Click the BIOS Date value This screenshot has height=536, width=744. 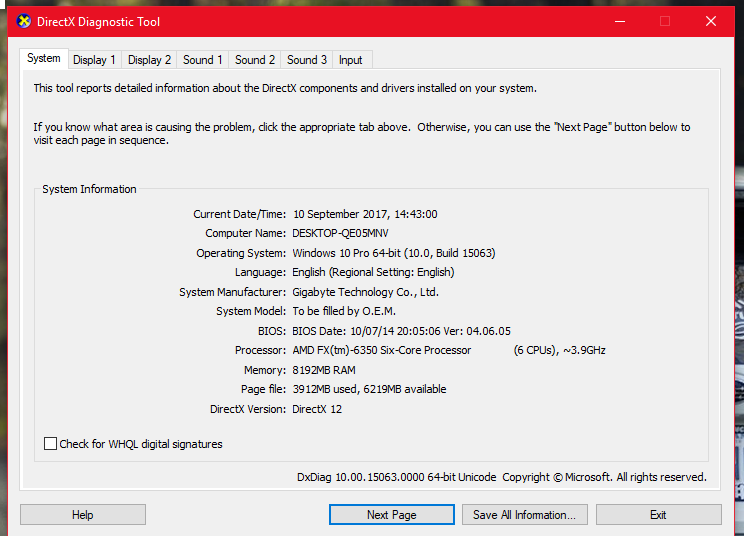tap(401, 331)
